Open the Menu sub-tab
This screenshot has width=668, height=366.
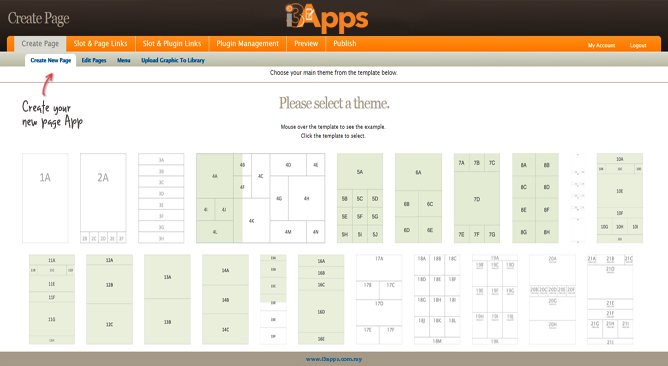124,60
